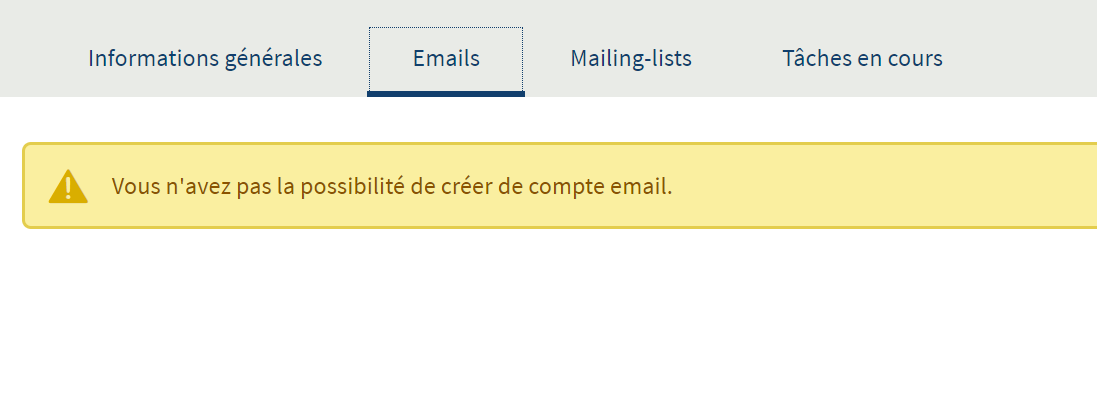Screen dimensions: 1097x416
Task: Display the mailing lists section
Action: pos(631,58)
